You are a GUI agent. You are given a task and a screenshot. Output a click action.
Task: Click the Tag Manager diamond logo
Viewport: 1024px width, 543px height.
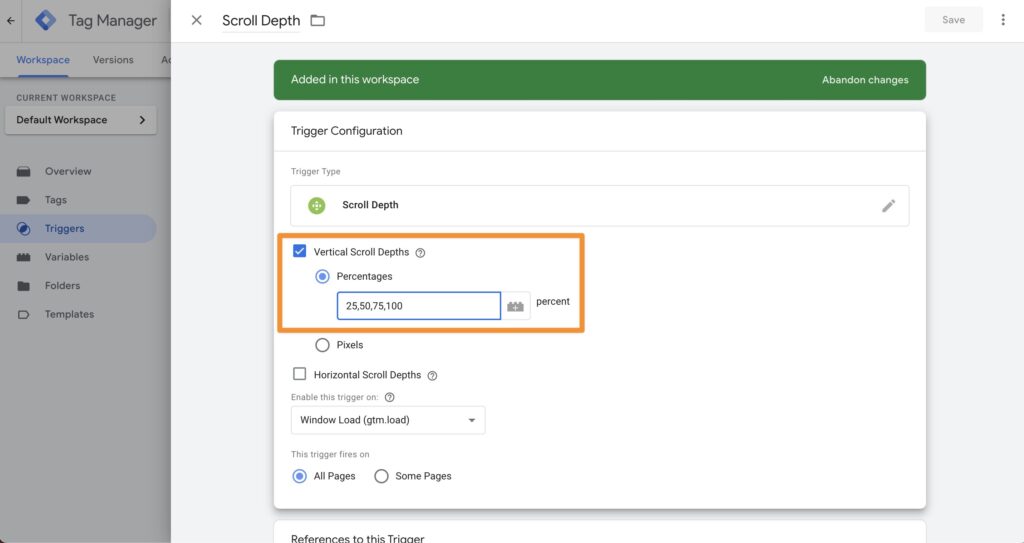(45, 20)
